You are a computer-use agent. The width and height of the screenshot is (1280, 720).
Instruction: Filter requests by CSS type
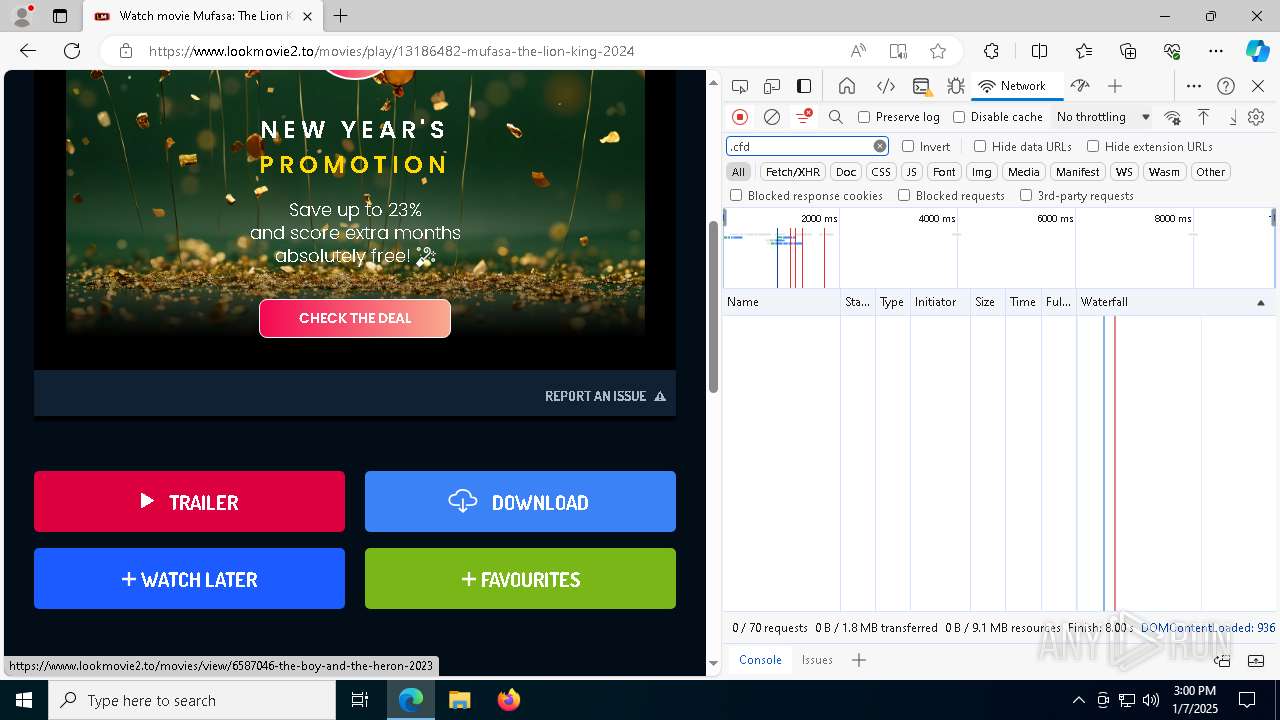[x=881, y=172]
